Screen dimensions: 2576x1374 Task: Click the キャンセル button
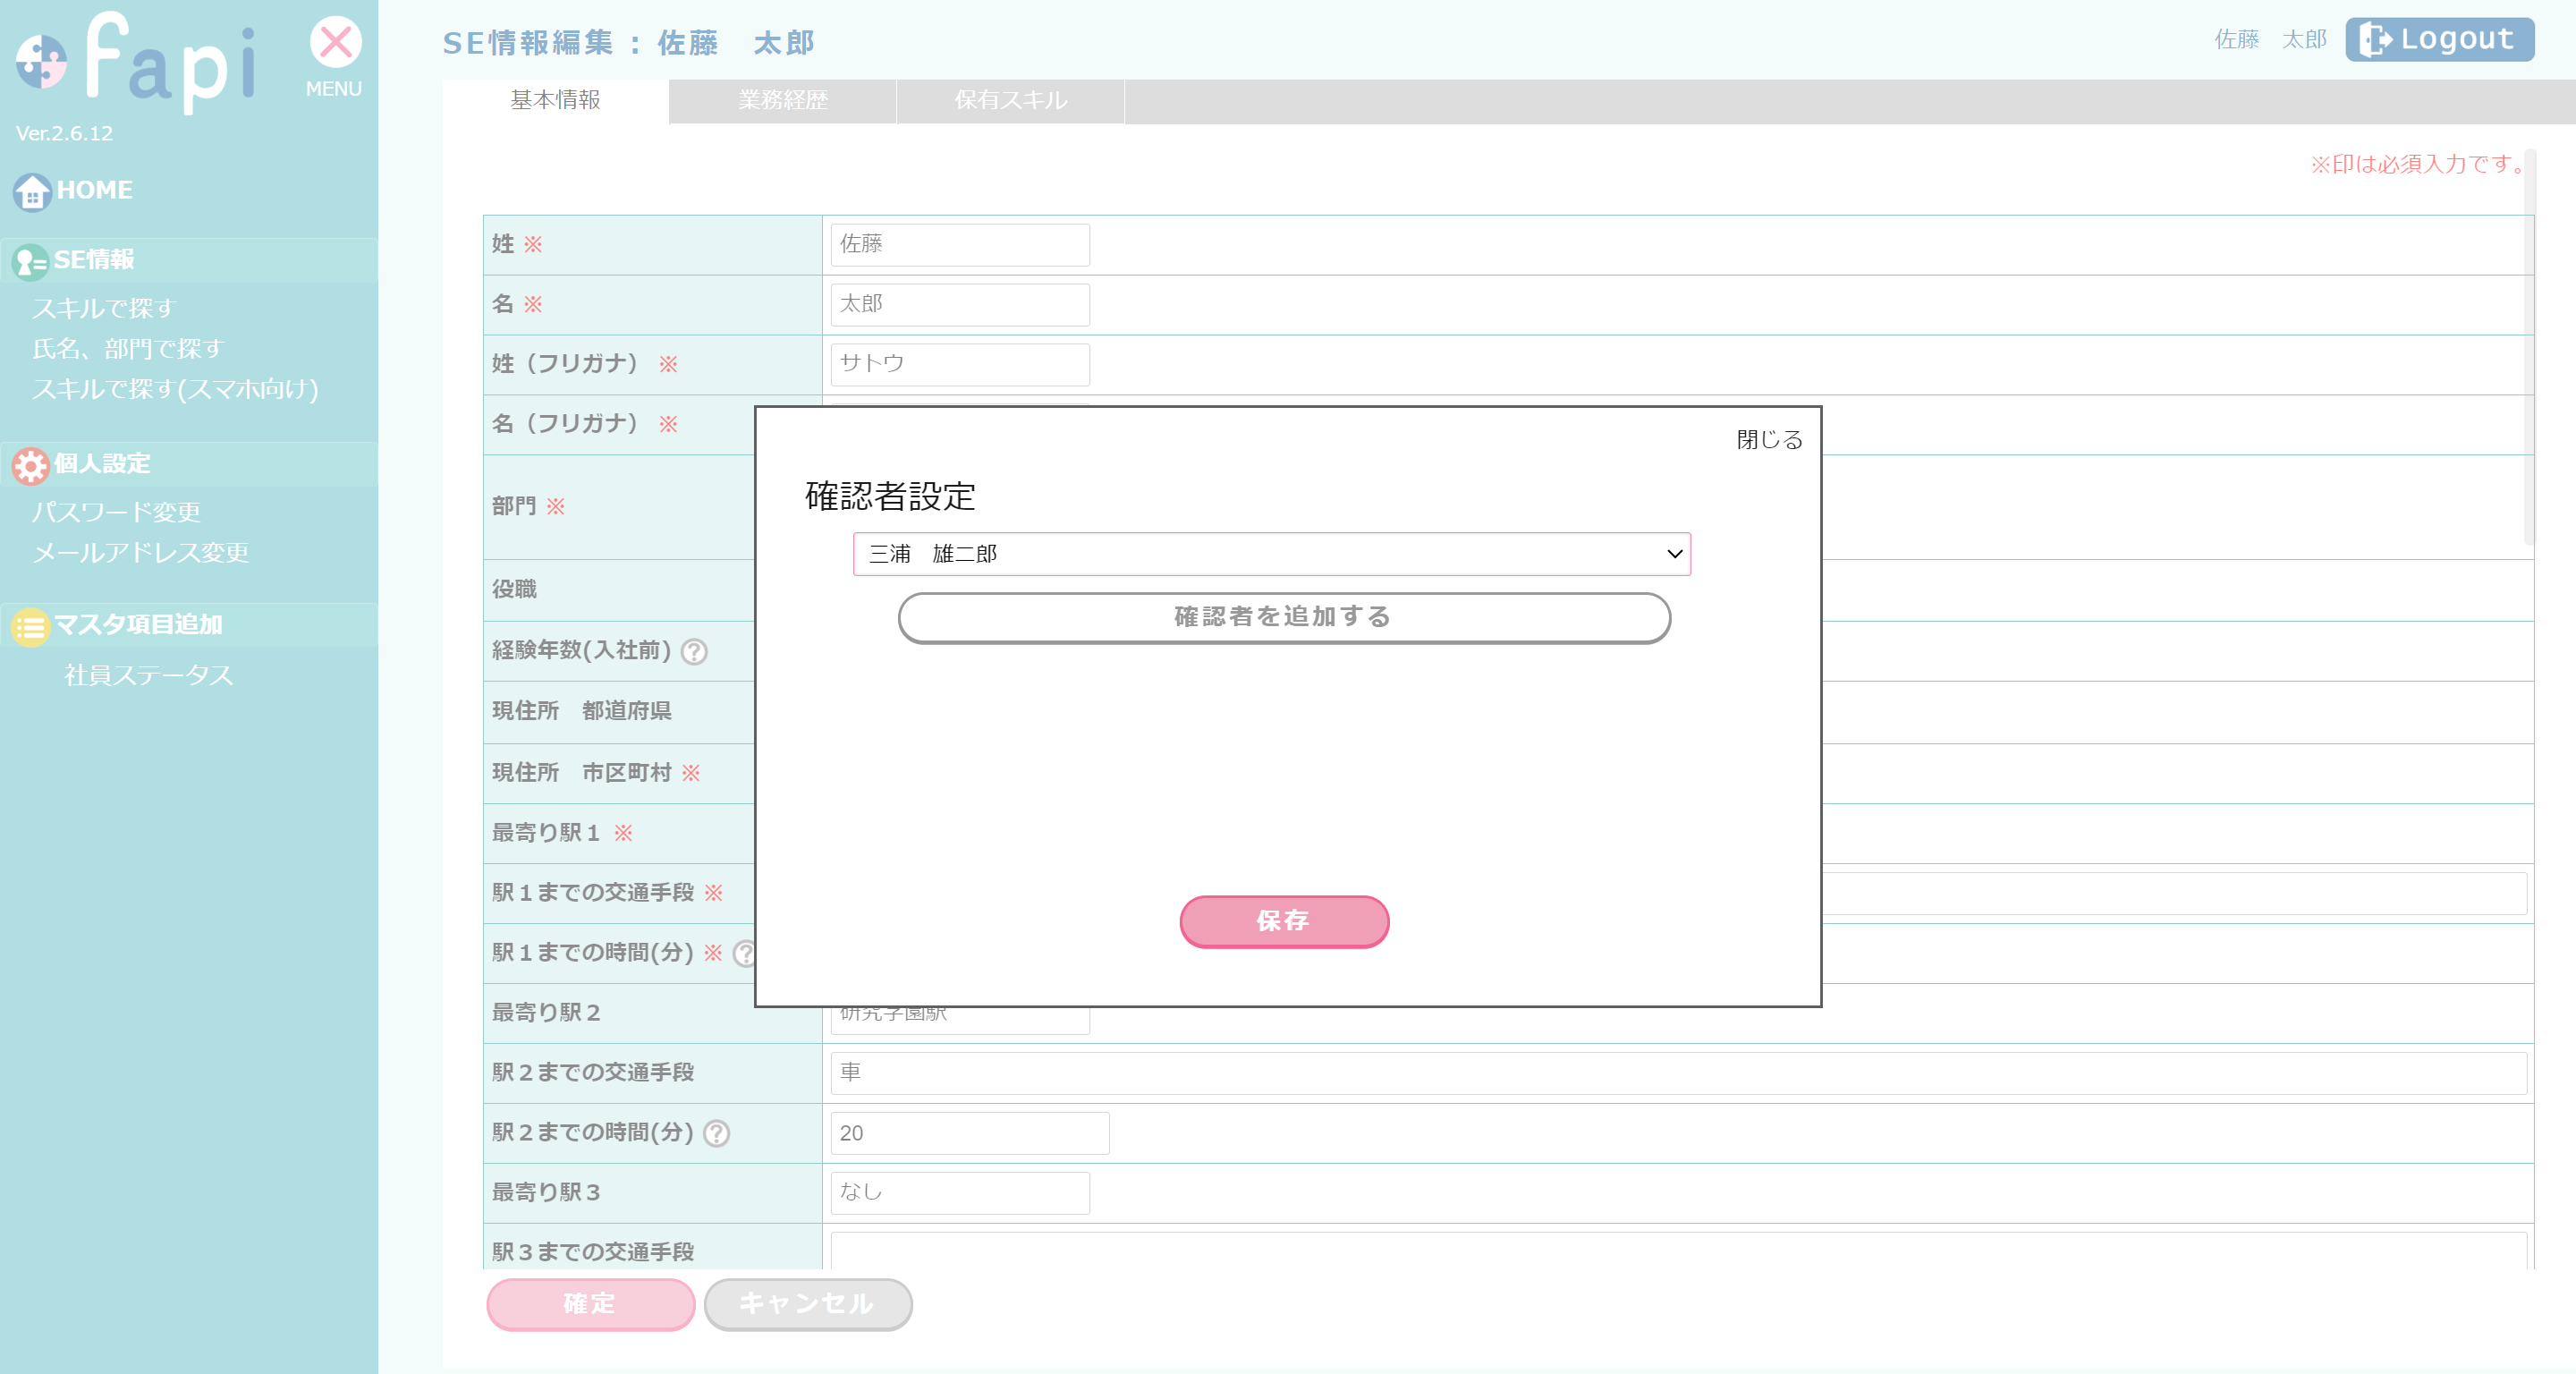point(807,1304)
